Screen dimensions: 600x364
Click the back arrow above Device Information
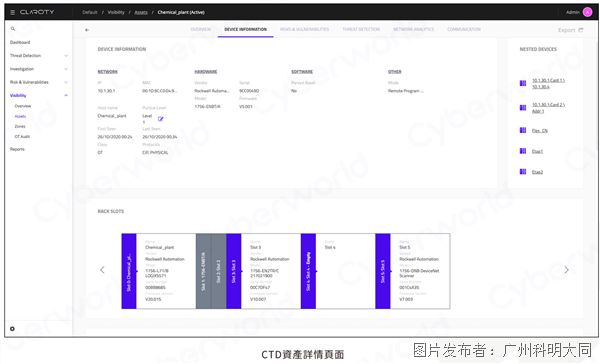pos(87,30)
